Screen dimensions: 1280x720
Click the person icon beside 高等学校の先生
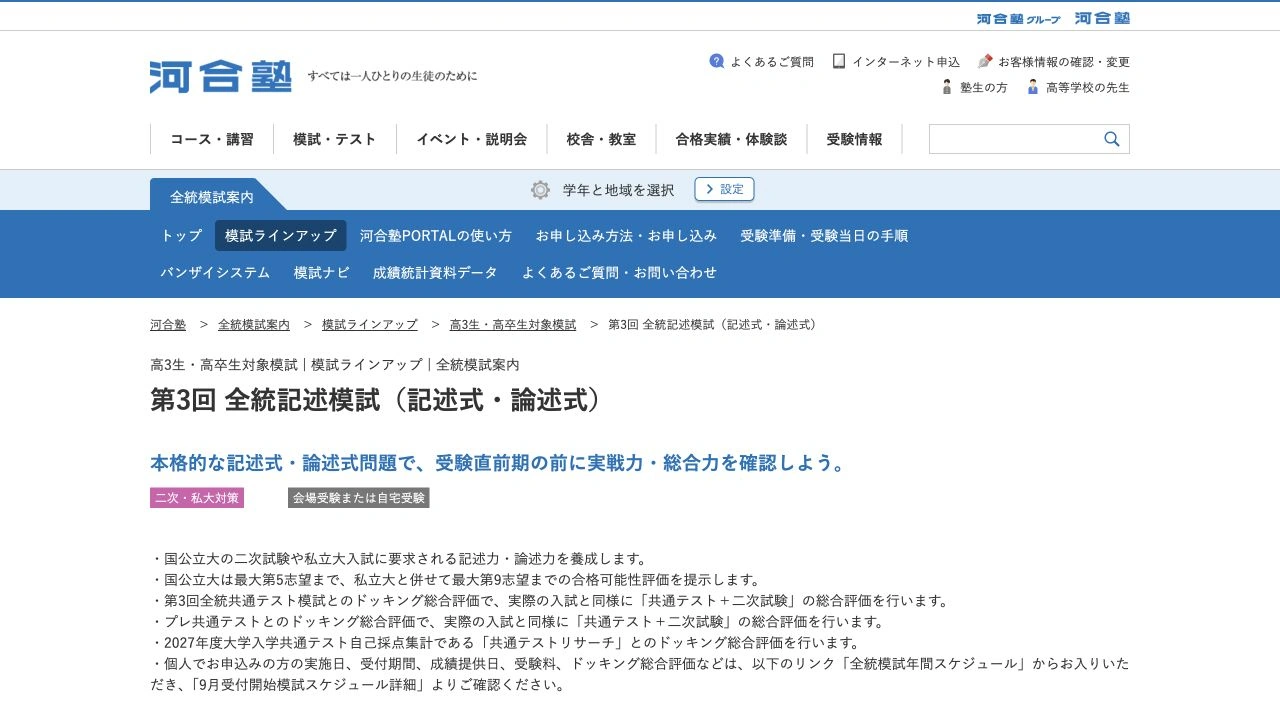pyautogui.click(x=1033, y=87)
